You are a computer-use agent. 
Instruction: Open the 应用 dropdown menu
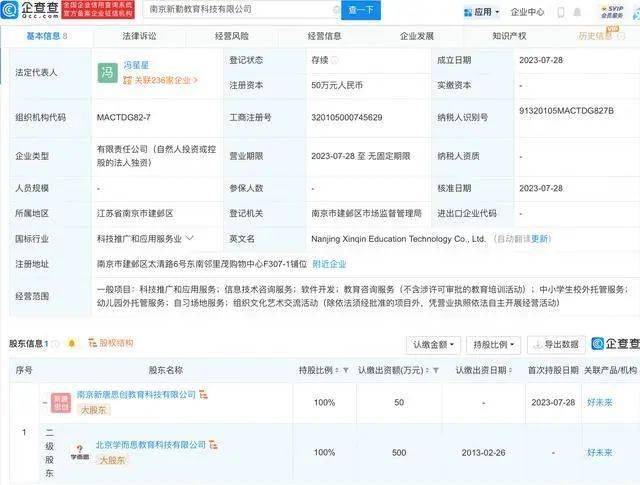click(482, 12)
